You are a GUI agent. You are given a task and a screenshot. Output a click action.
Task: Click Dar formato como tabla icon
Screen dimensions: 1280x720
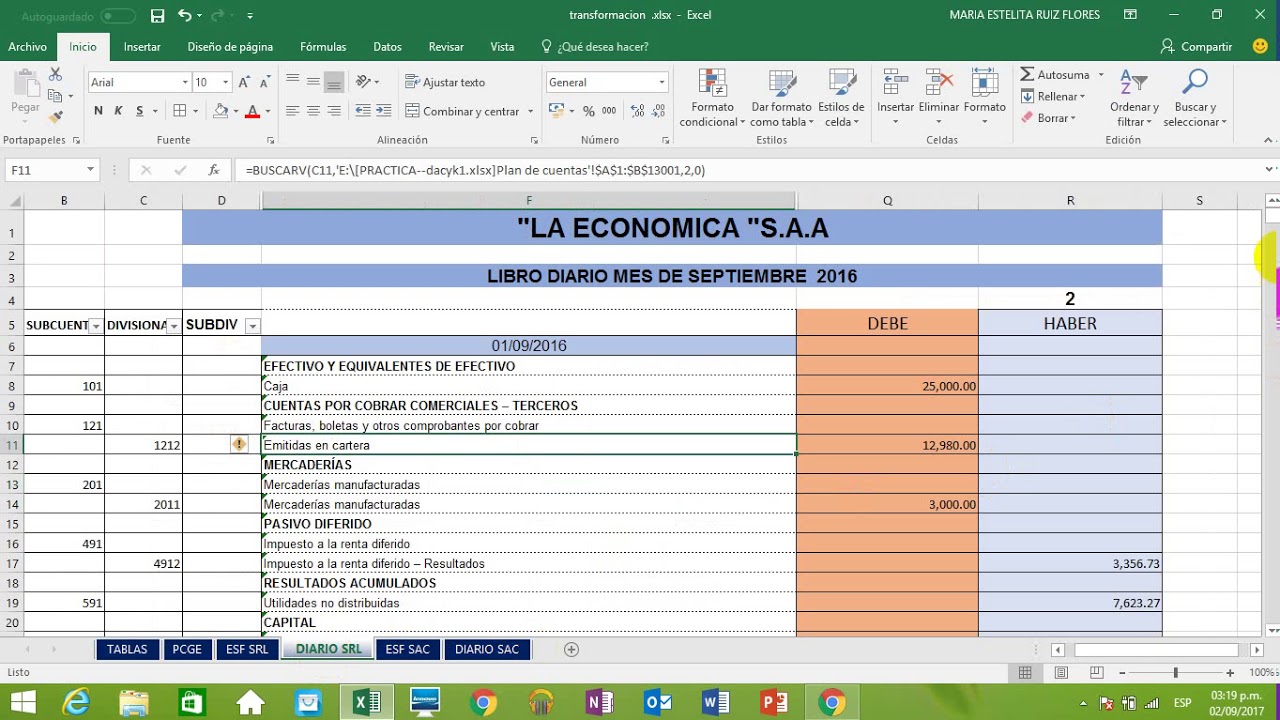click(781, 98)
